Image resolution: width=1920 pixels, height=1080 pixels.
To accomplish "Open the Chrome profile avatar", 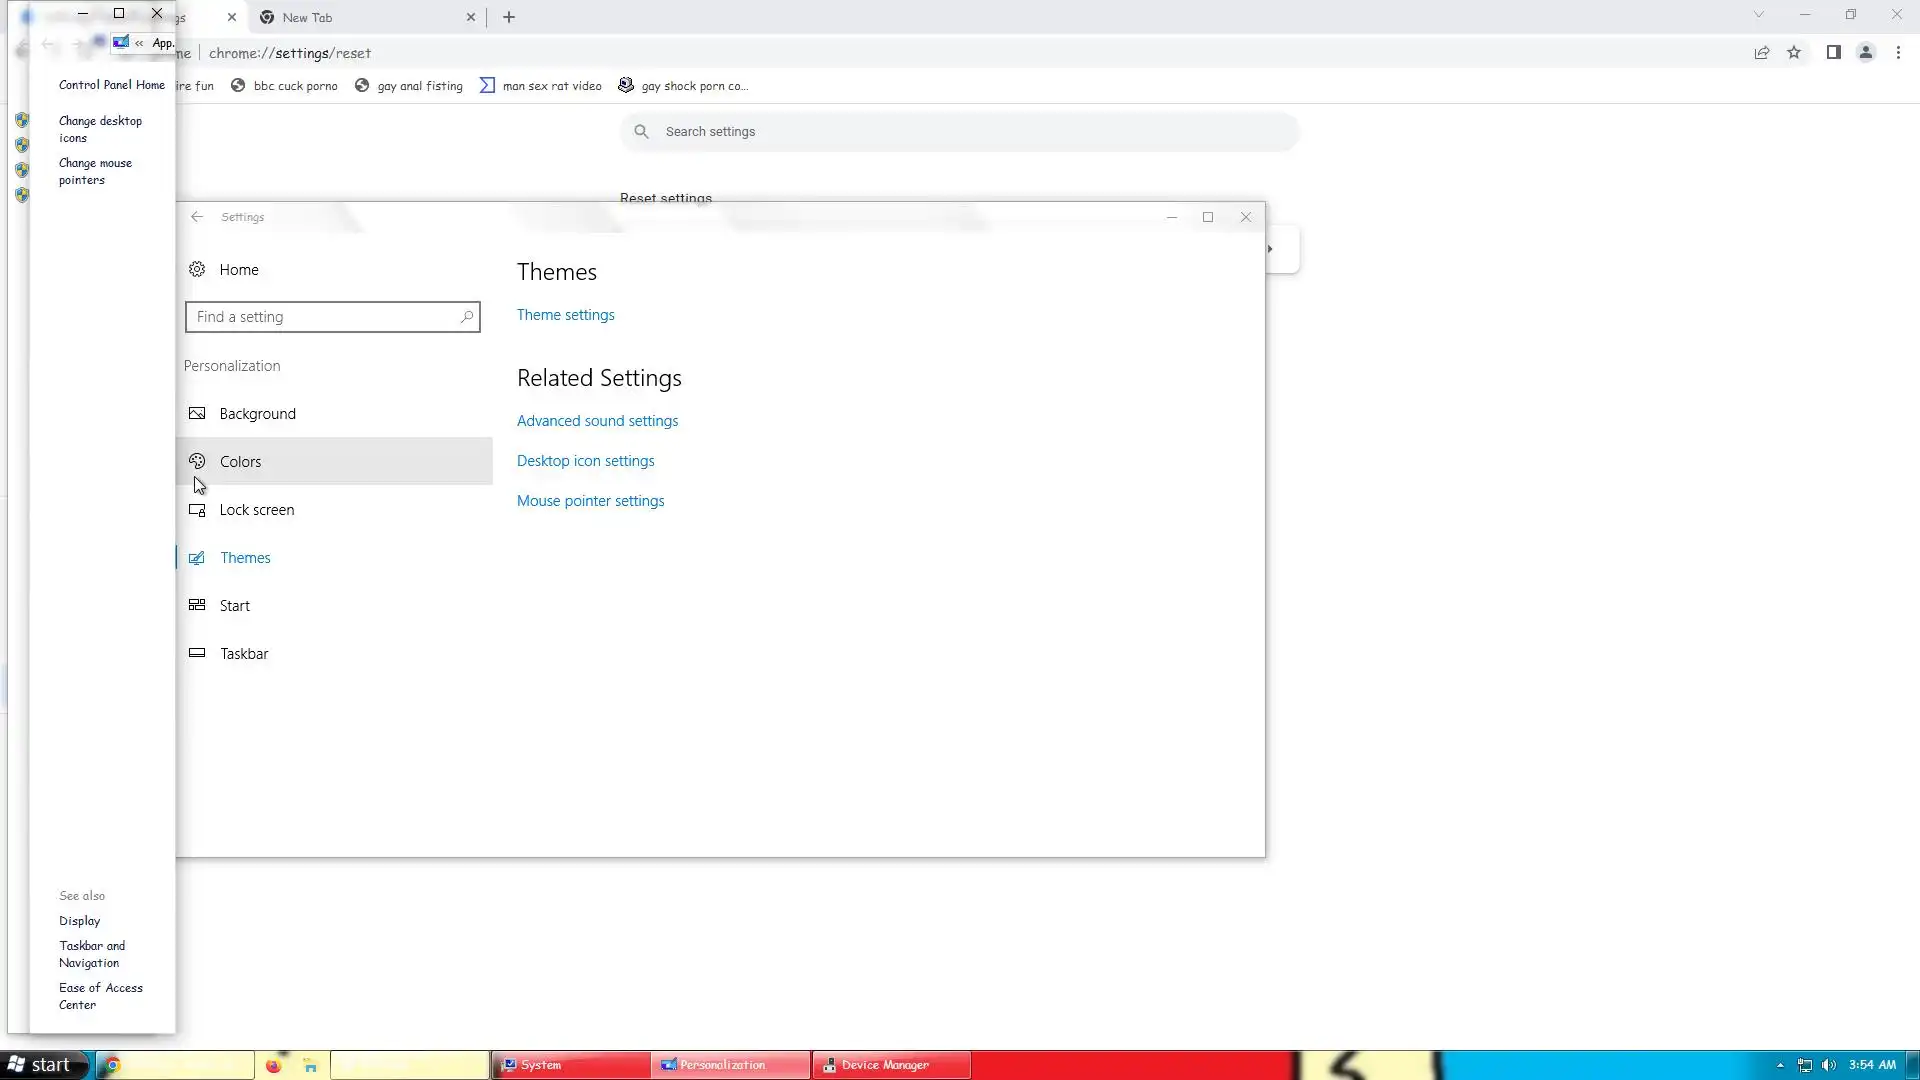I will 1865,53.
